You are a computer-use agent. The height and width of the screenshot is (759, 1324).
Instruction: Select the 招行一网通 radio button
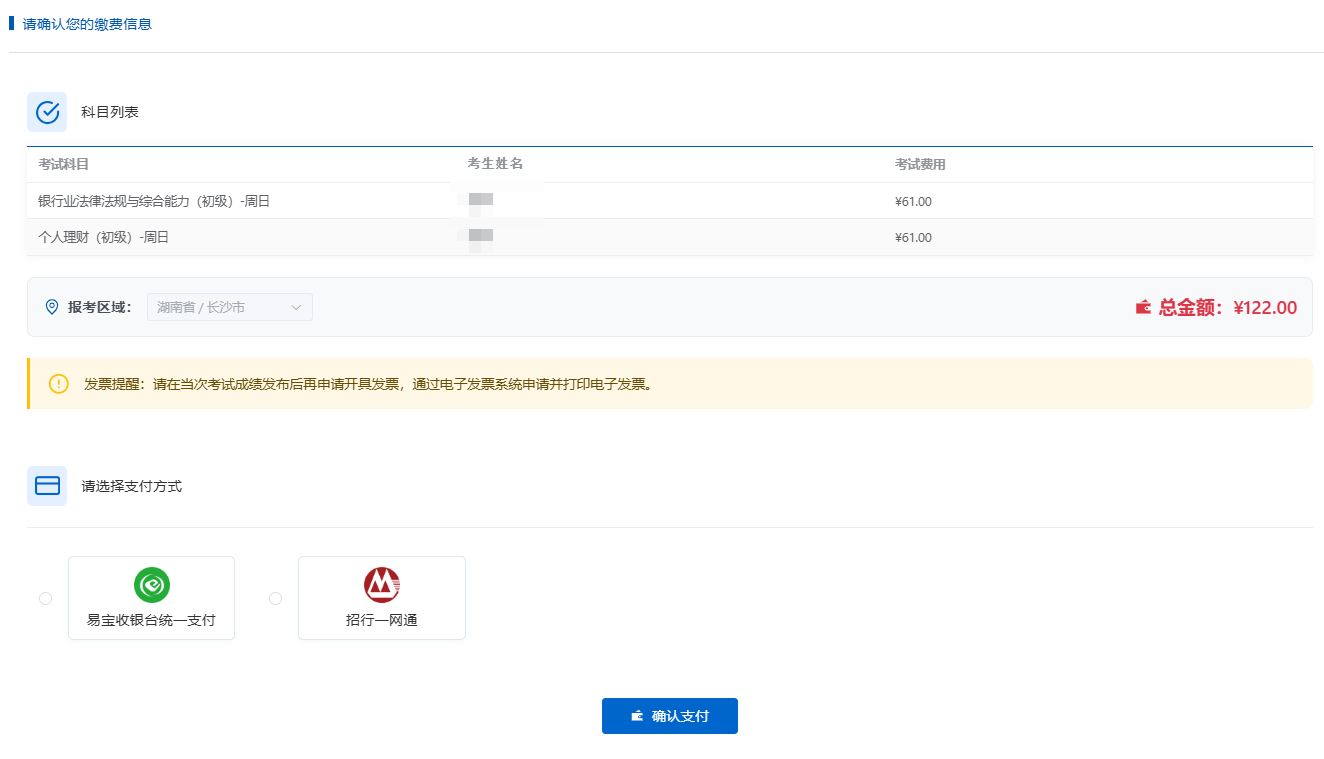pos(276,598)
